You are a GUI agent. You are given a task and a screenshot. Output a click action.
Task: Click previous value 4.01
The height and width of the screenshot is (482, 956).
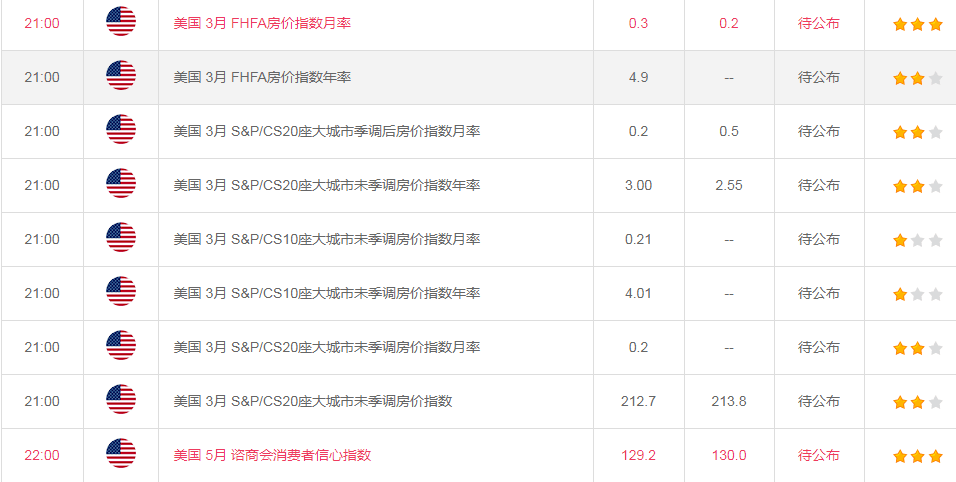pos(638,293)
